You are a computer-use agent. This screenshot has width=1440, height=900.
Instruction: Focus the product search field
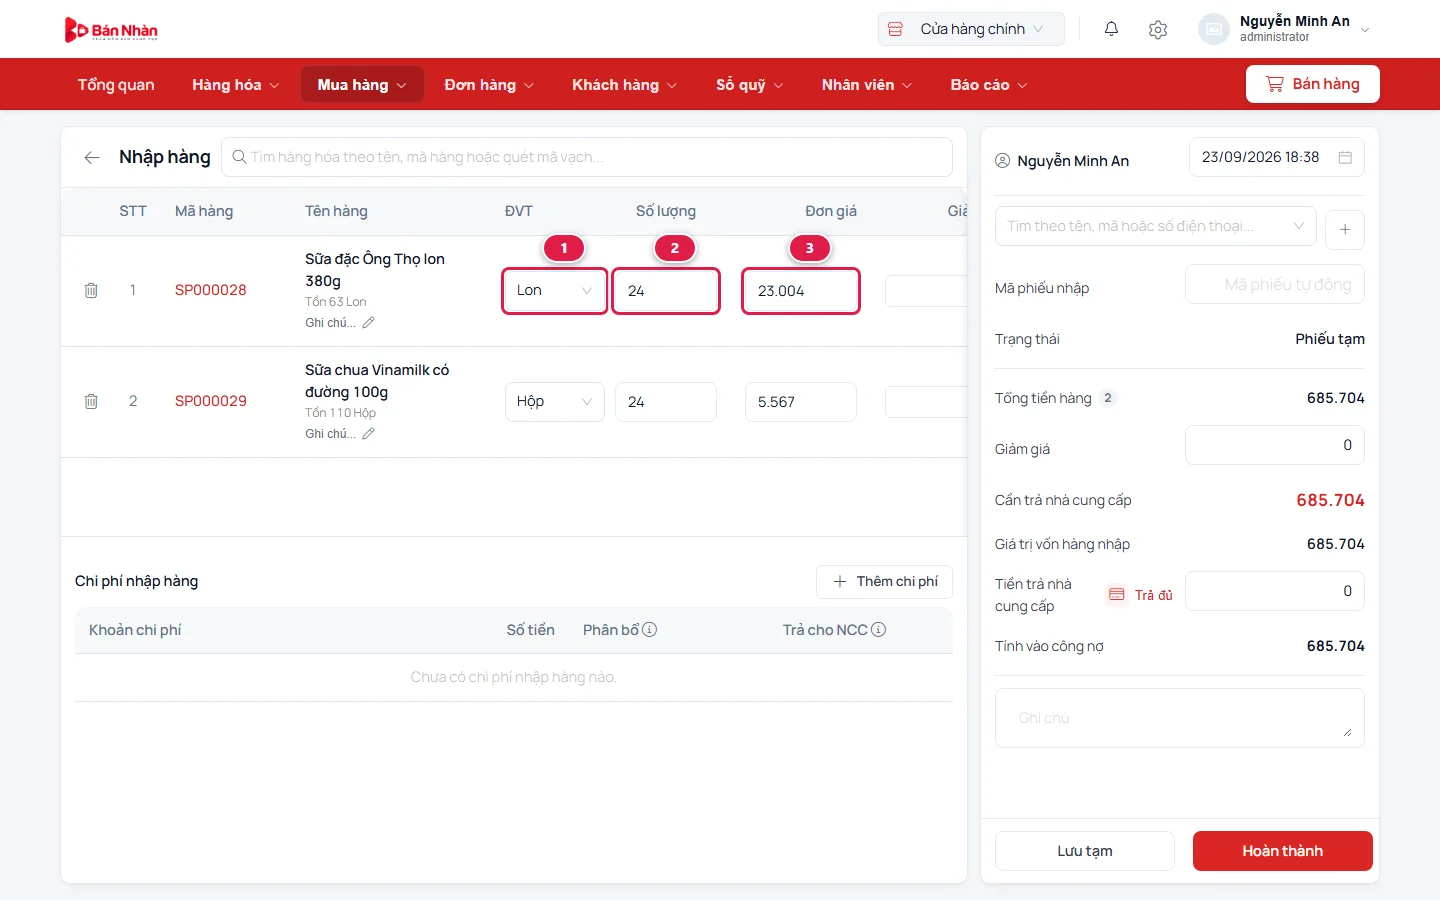587,157
